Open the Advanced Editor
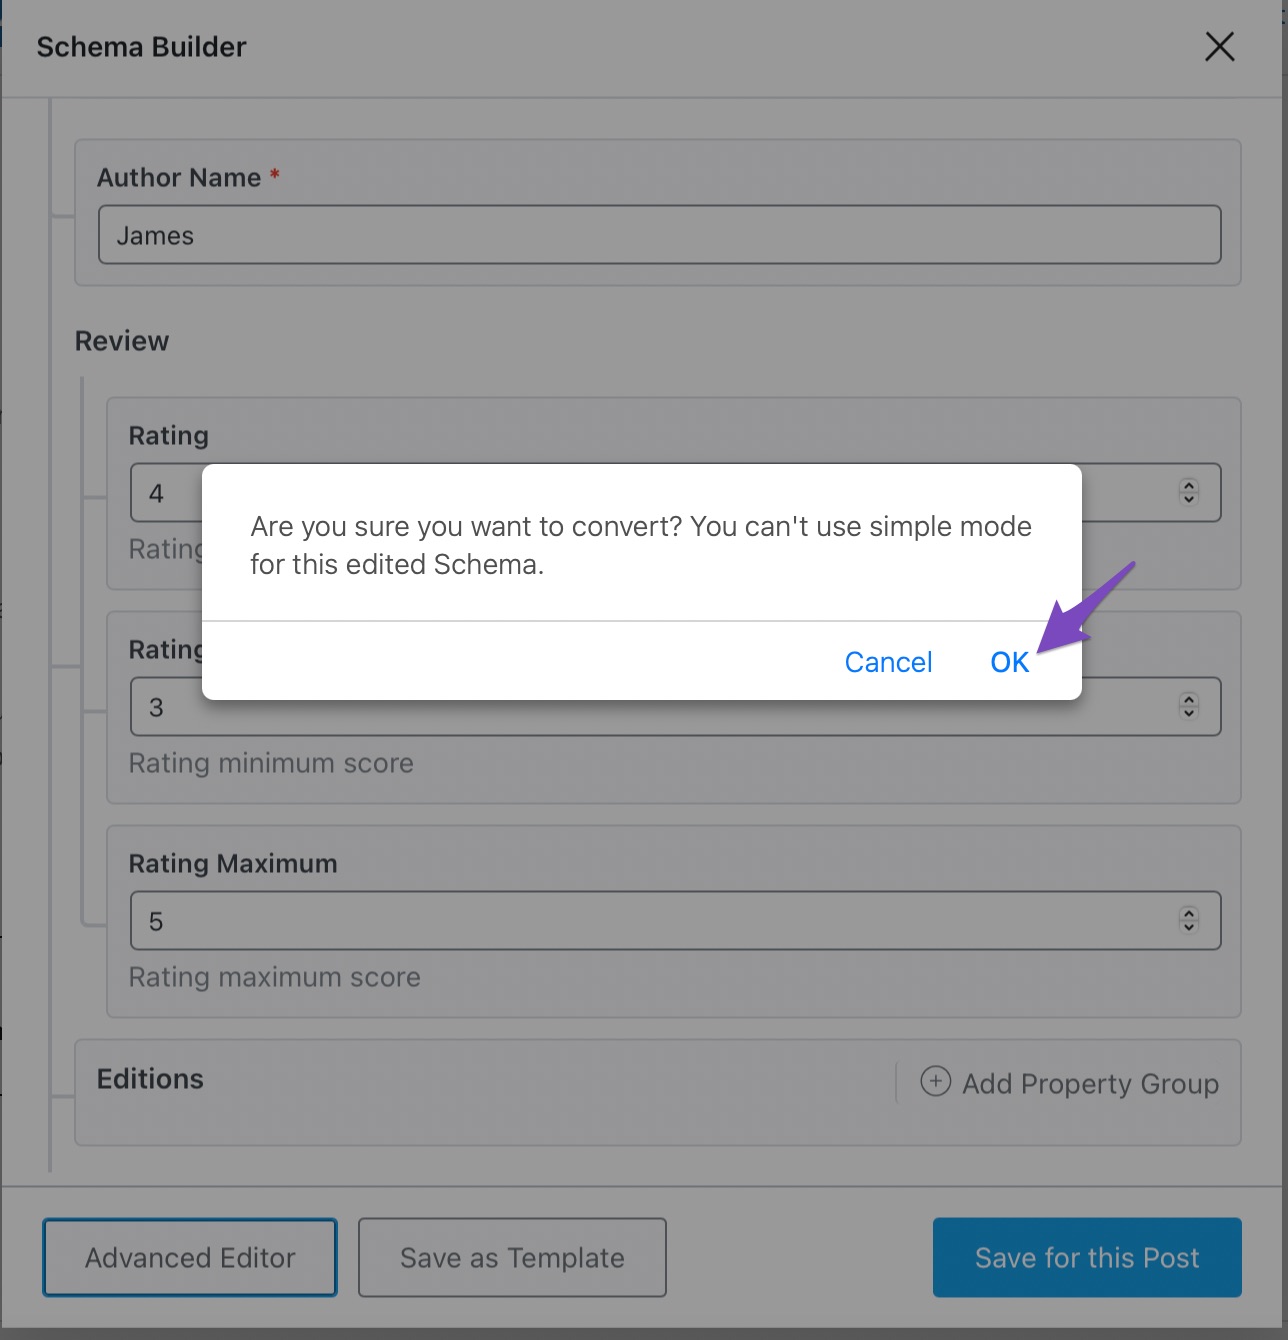Viewport: 1288px width, 1340px height. coord(190,1257)
